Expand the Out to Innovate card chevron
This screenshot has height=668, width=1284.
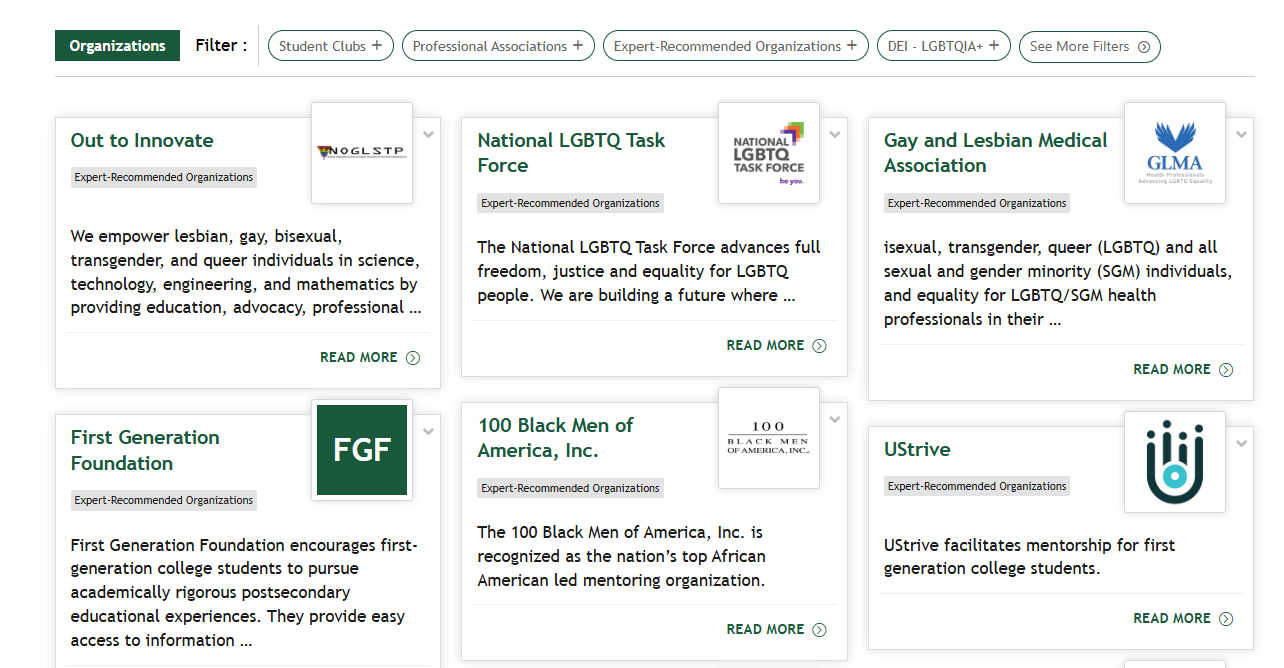pos(428,135)
